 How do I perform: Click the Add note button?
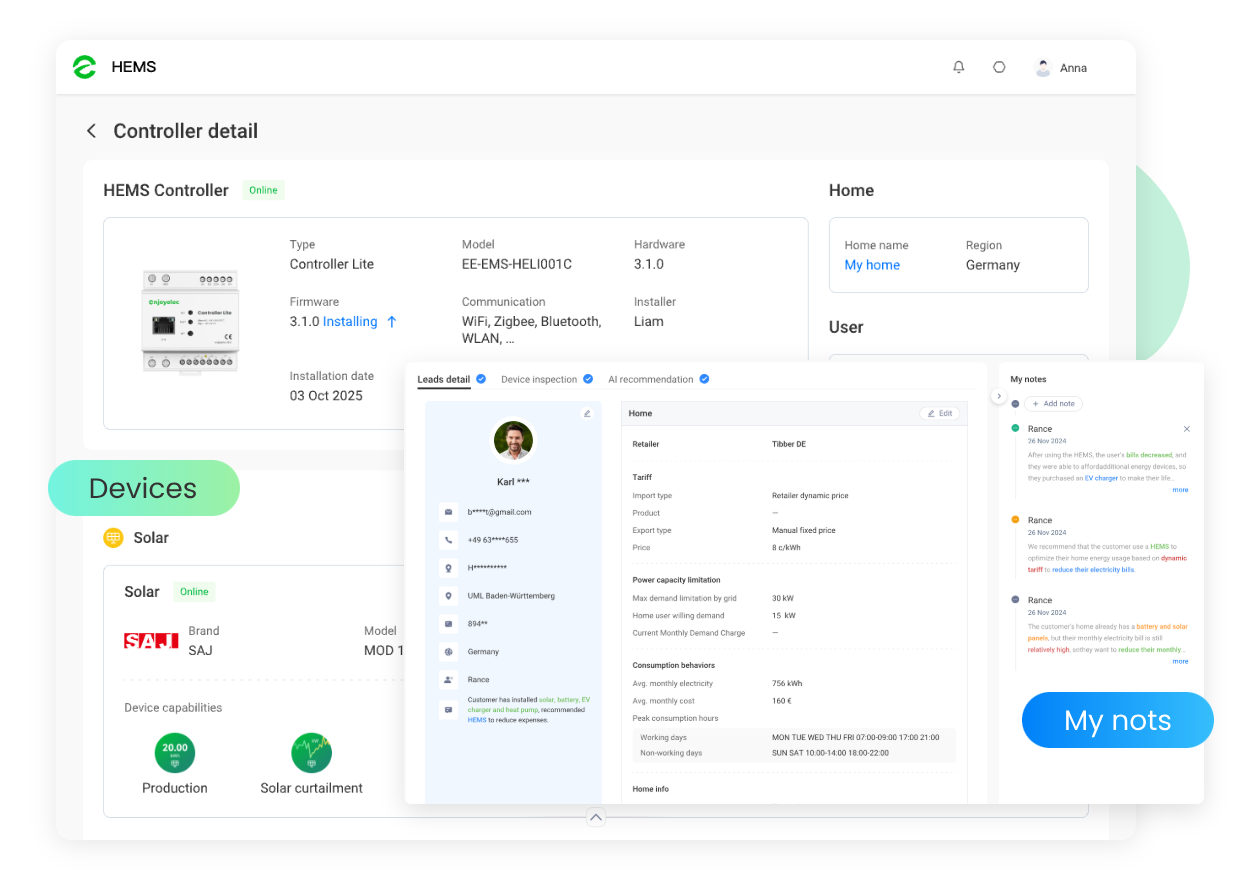(x=1053, y=404)
